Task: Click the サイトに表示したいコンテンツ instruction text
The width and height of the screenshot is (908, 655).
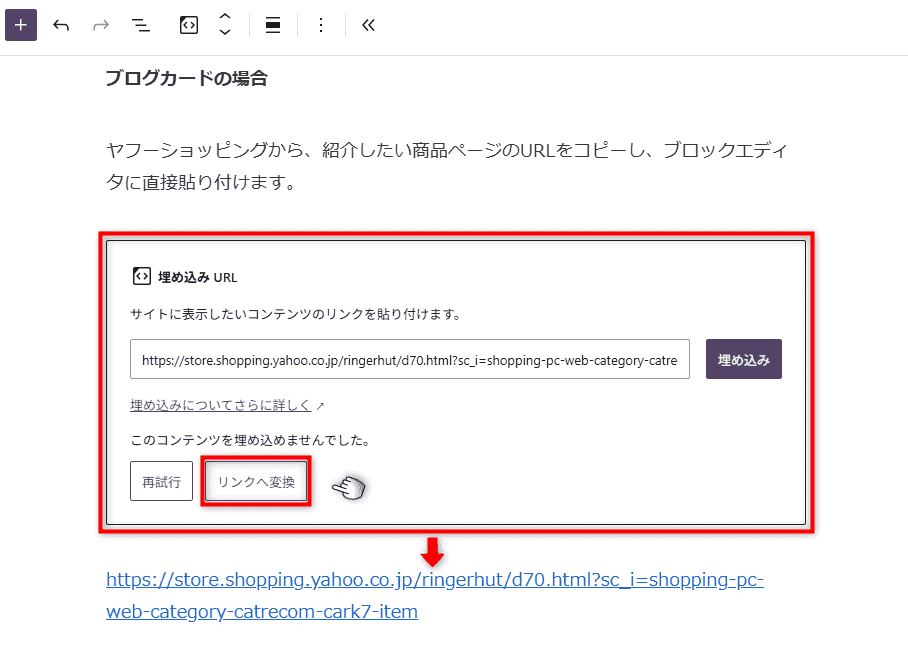Action: (296, 314)
